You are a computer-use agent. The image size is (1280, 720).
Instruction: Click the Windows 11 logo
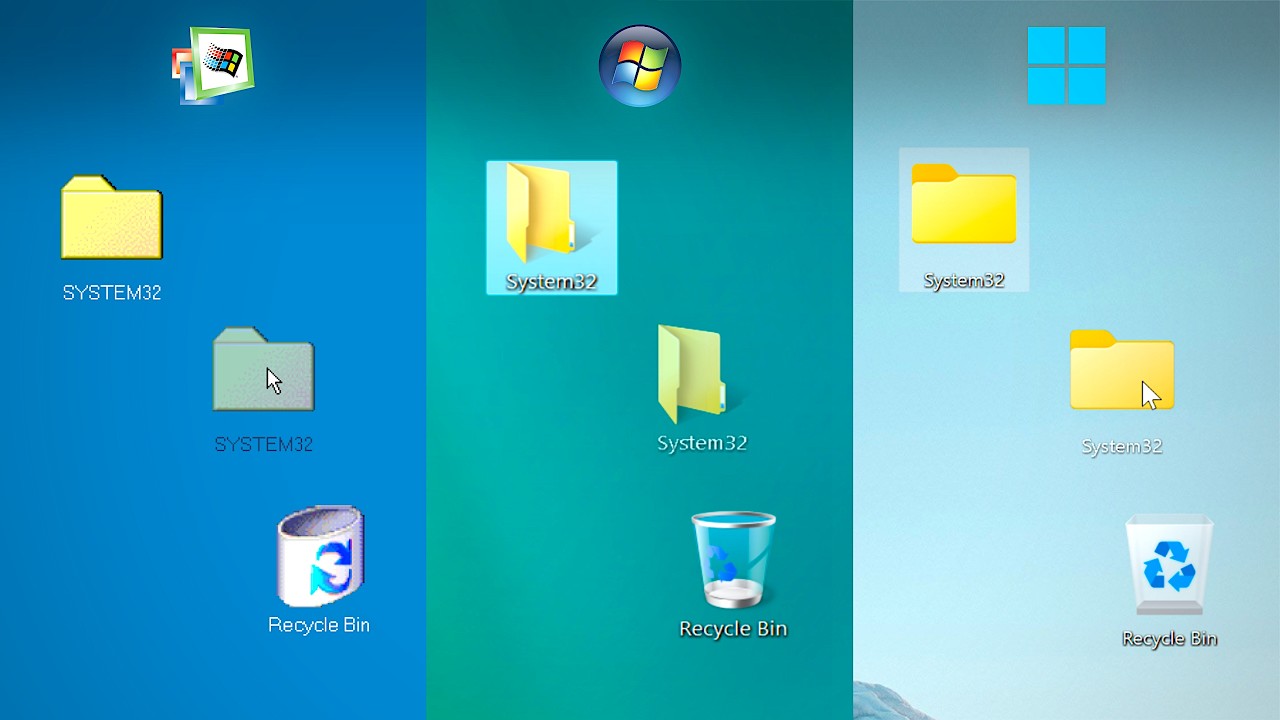(x=1066, y=66)
